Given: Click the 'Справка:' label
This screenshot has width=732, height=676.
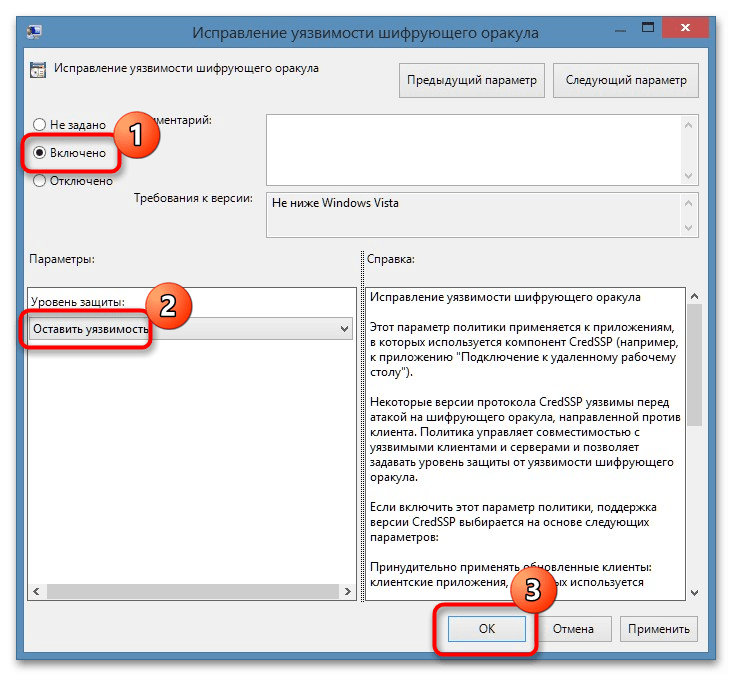Looking at the screenshot, I should (391, 259).
